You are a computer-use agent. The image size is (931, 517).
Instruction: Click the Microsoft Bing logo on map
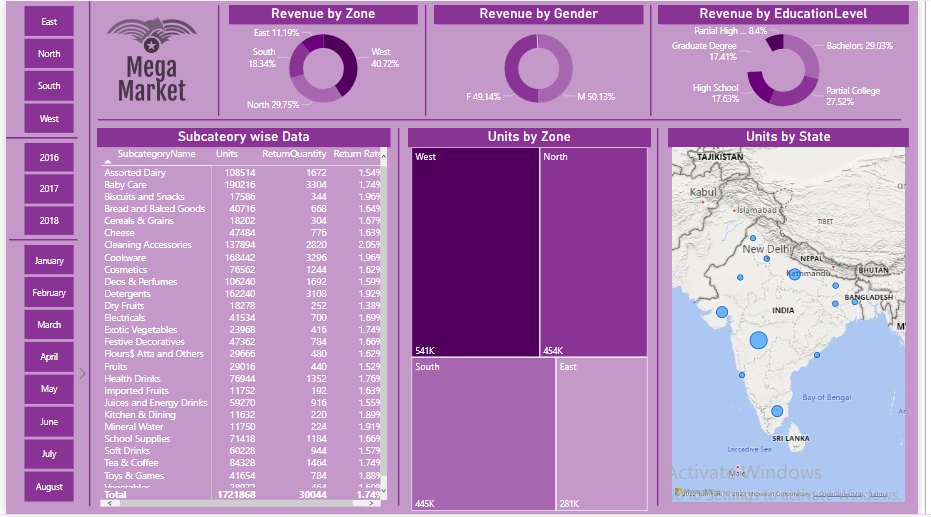[680, 492]
